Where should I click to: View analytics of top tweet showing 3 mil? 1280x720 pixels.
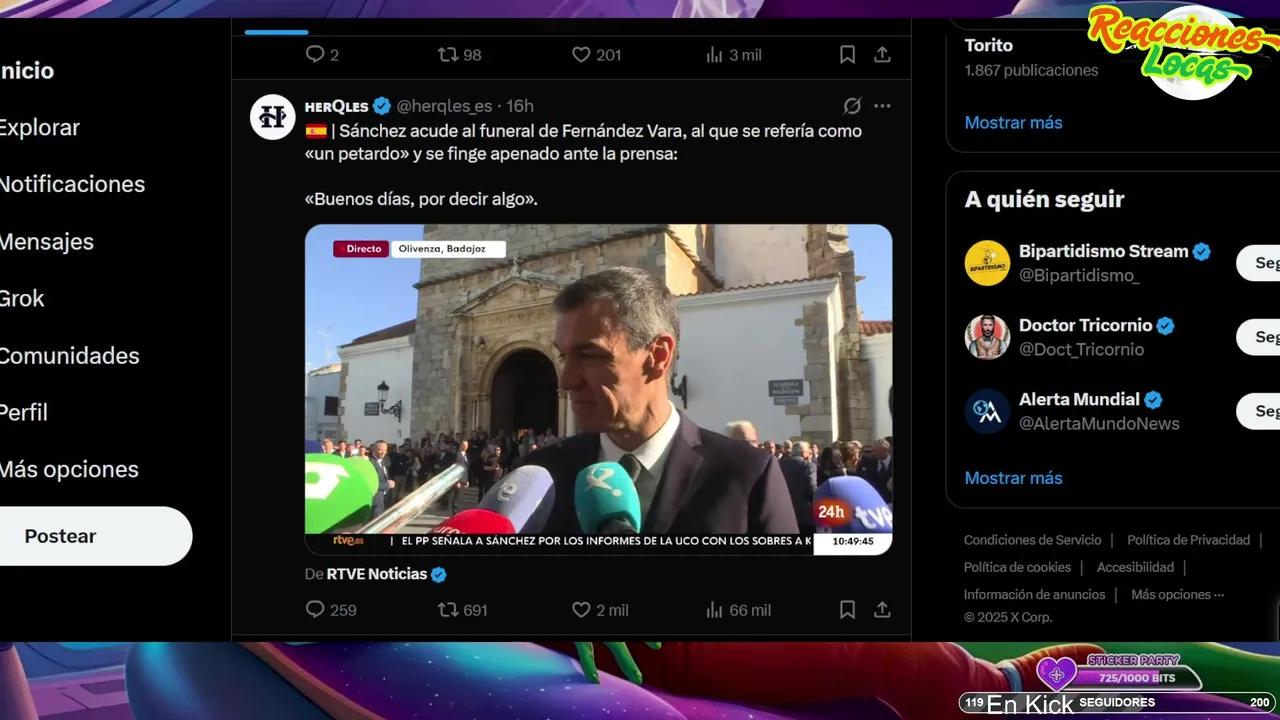click(733, 55)
